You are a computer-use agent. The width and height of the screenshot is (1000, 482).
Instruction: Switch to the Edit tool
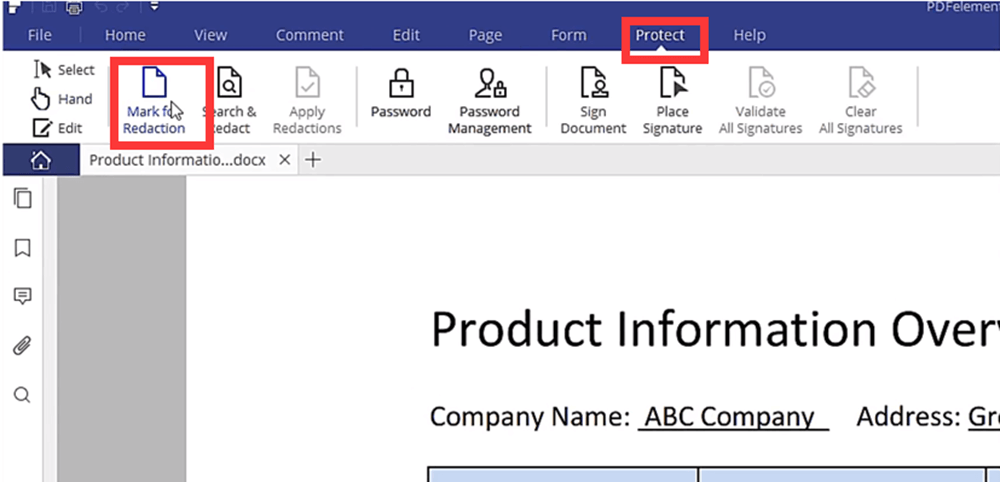point(58,128)
